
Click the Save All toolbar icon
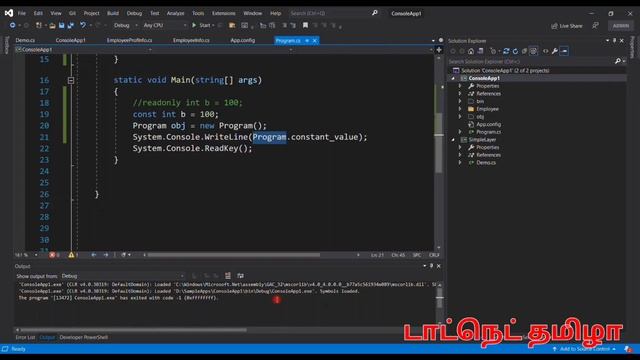tap(71, 25)
